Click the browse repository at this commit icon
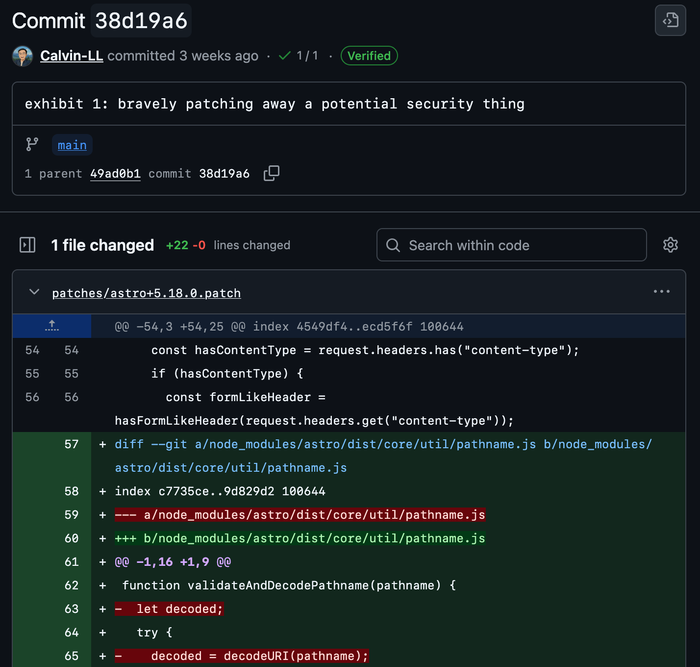 tap(670, 20)
